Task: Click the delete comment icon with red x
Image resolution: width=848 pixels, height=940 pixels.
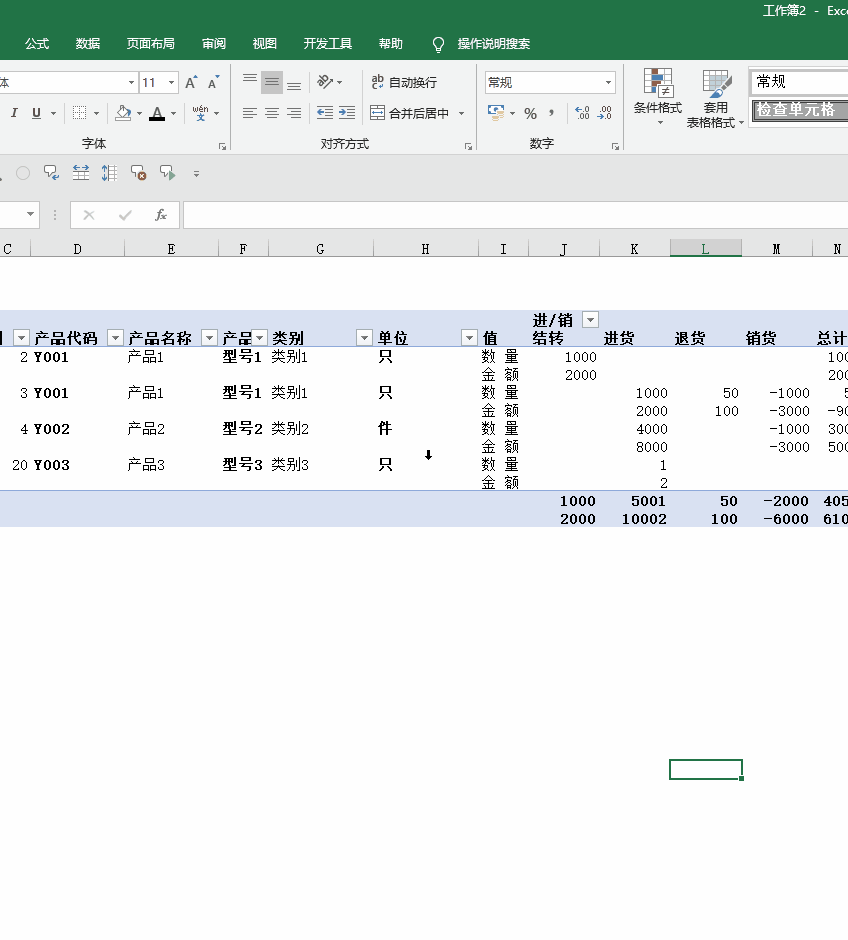Action: 138,173
